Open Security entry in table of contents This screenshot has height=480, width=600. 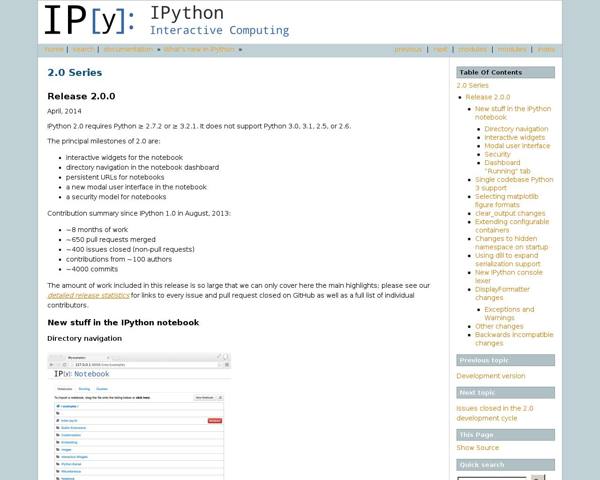[x=497, y=154]
